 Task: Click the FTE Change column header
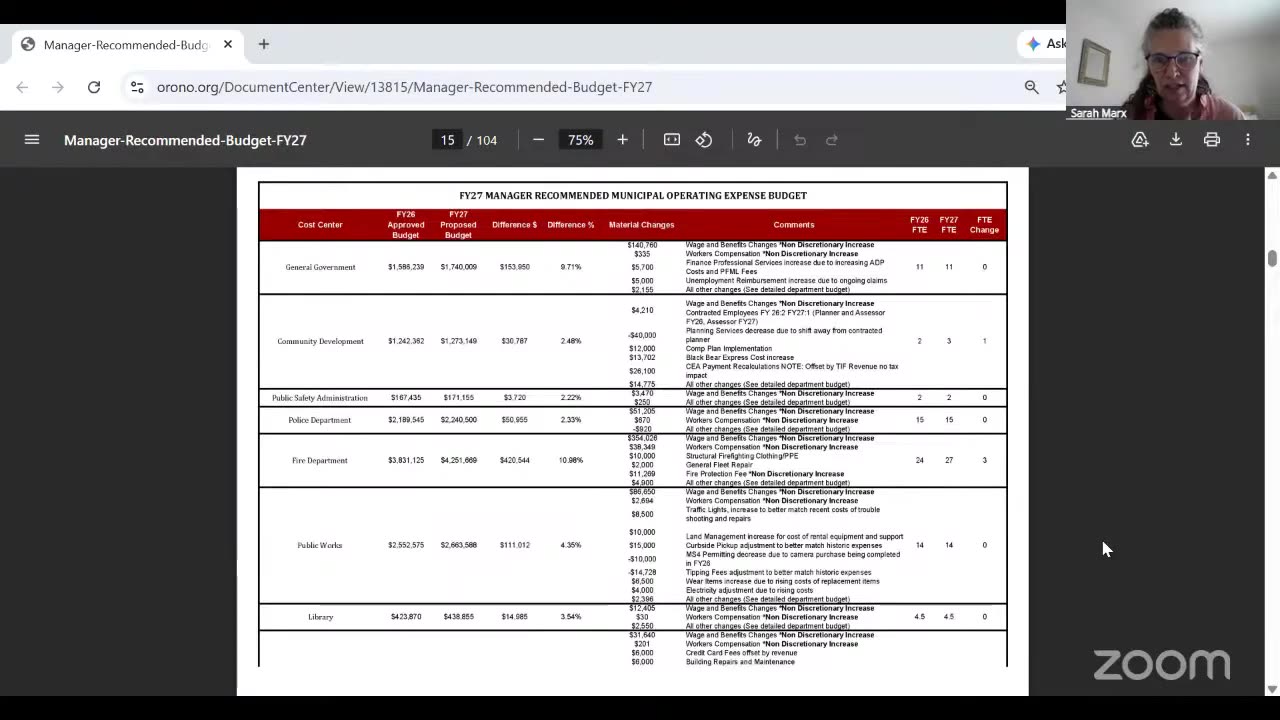[984, 225]
